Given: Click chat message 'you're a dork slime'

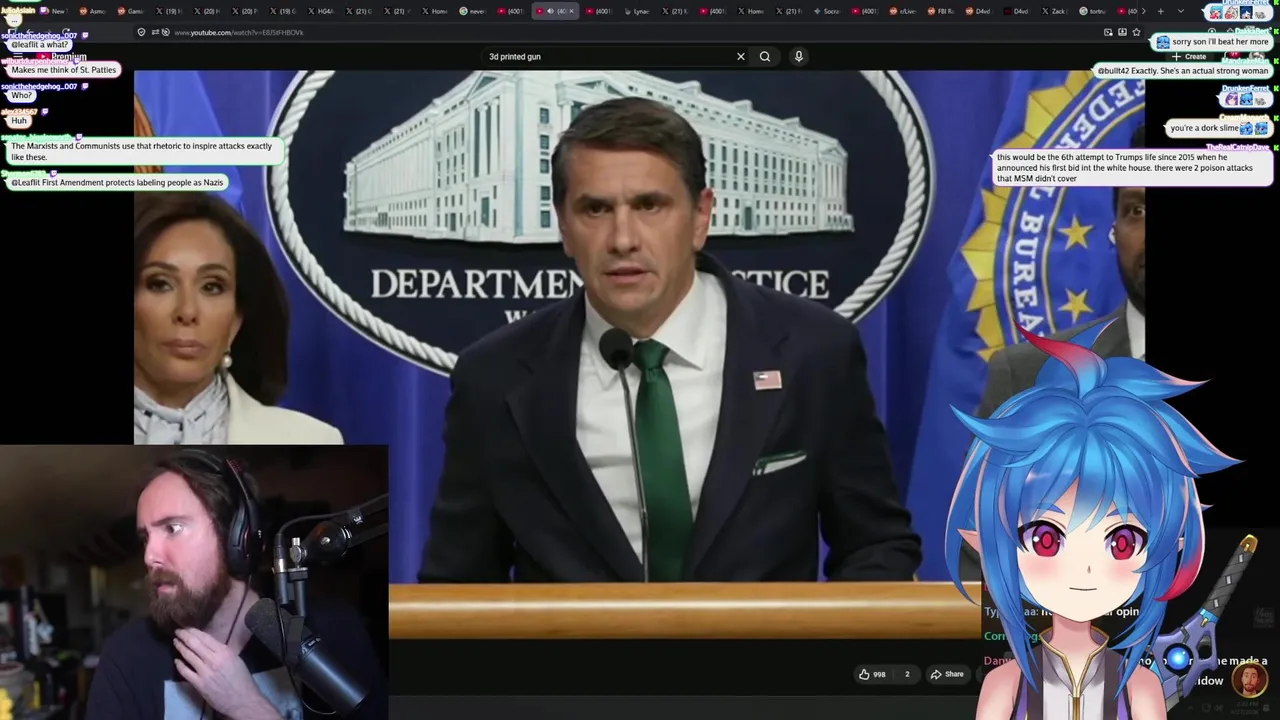Looking at the screenshot, I should (x=1219, y=128).
